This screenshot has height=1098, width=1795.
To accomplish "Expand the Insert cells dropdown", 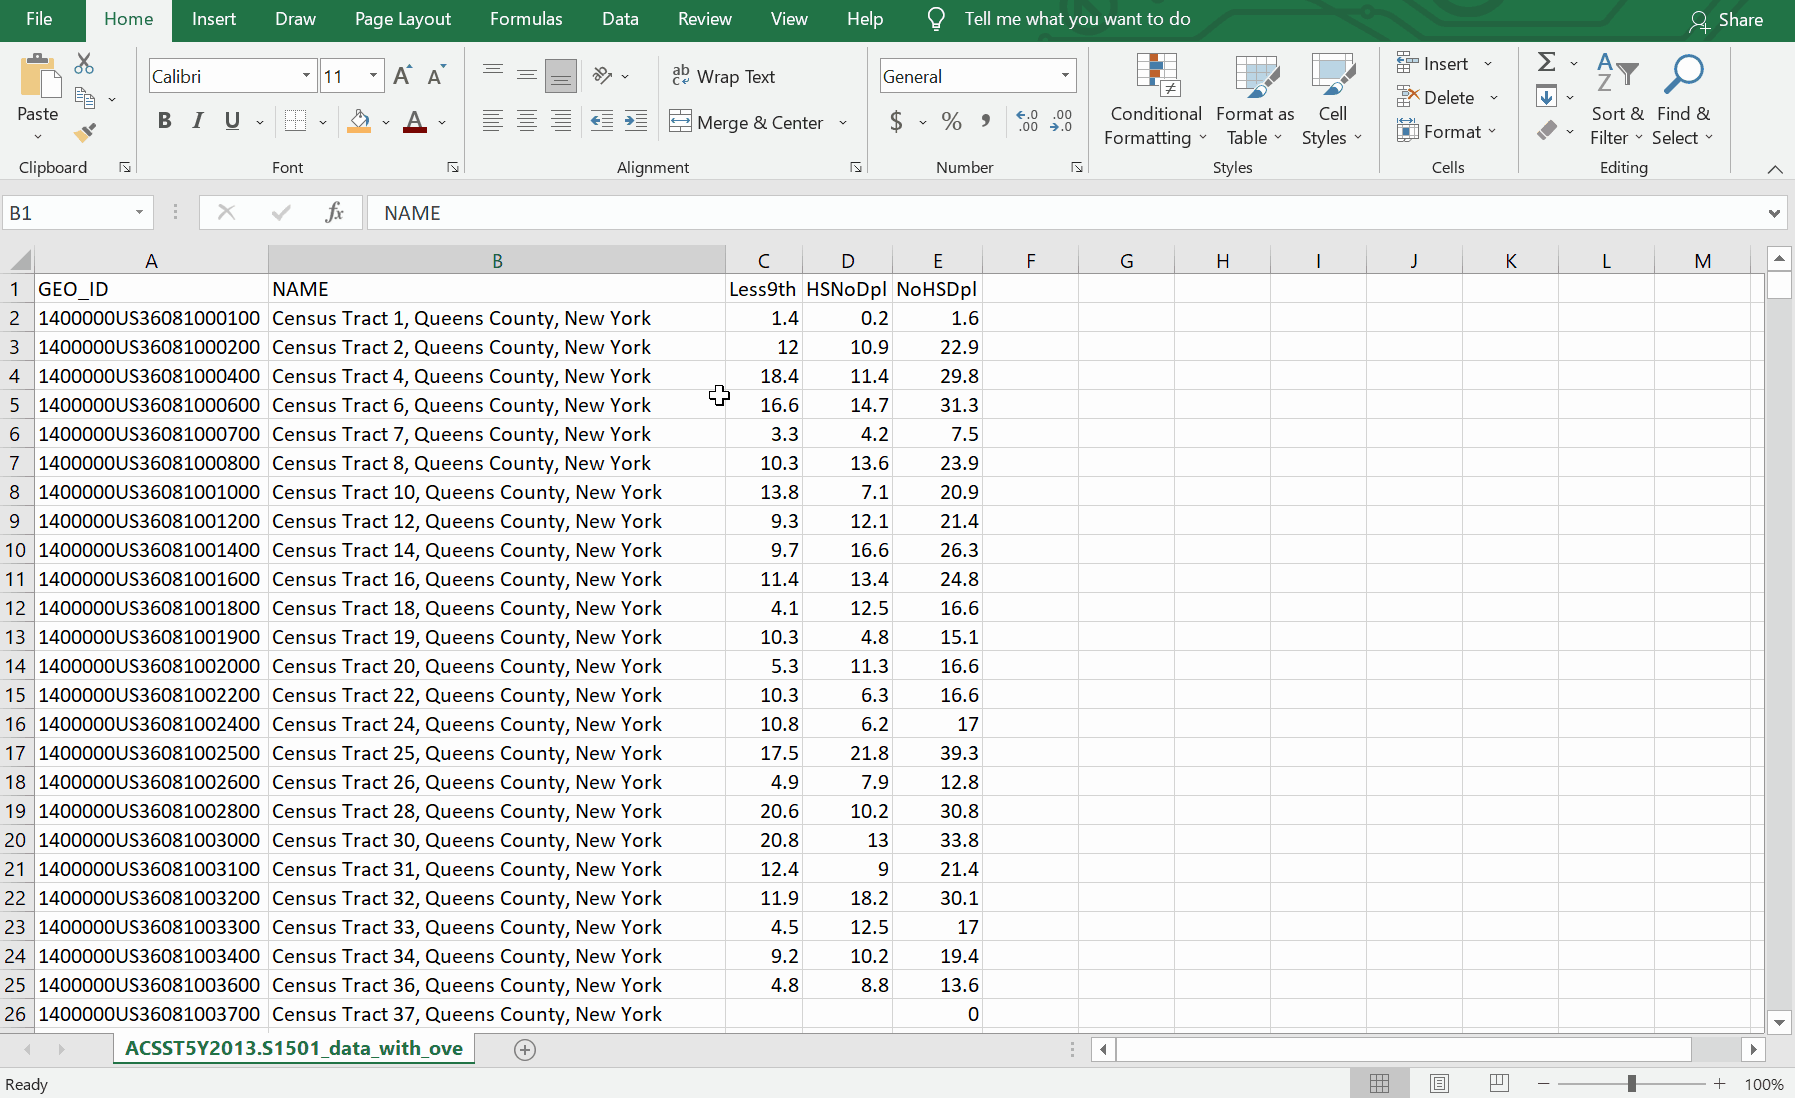I will point(1488,64).
